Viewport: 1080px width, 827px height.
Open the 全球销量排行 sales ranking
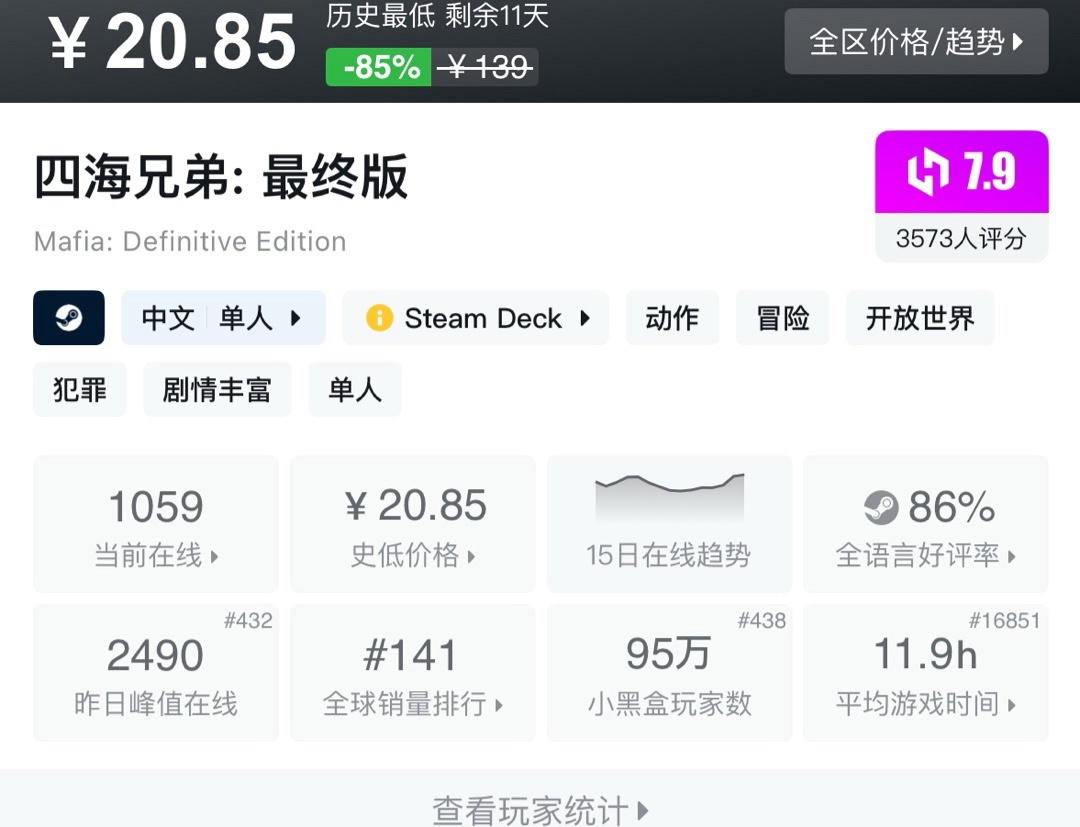coord(413,672)
